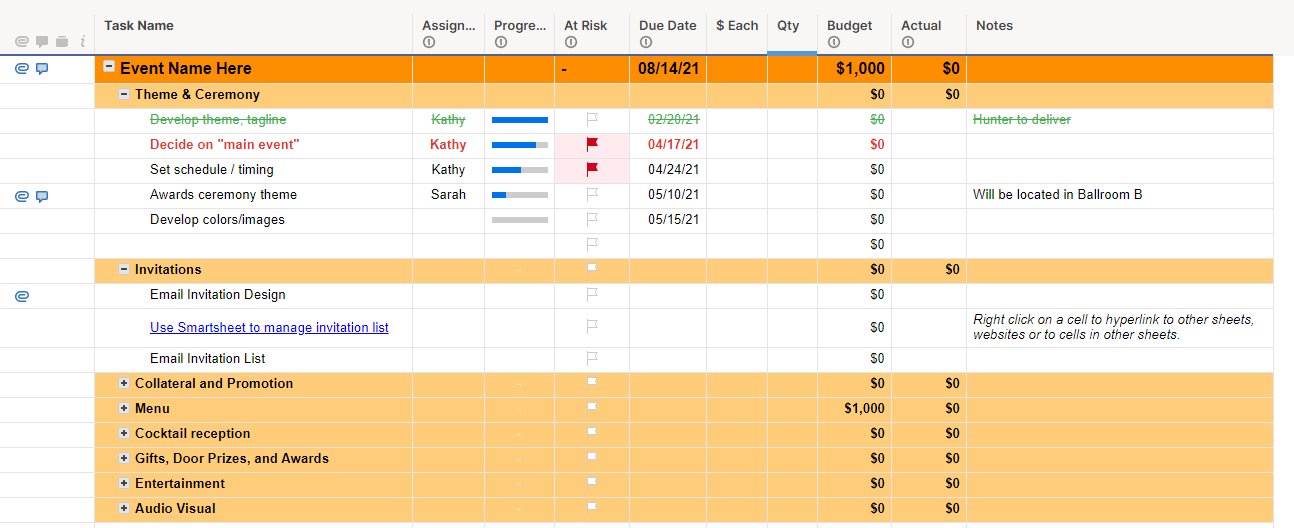Image resolution: width=1294 pixels, height=528 pixels.
Task: Open attachments on Event Name Here row
Action: click(x=22, y=69)
